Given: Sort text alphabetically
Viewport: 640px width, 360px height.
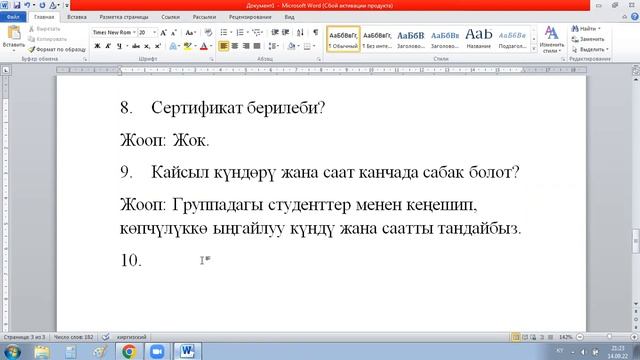Looking at the screenshot, I should click(300, 32).
